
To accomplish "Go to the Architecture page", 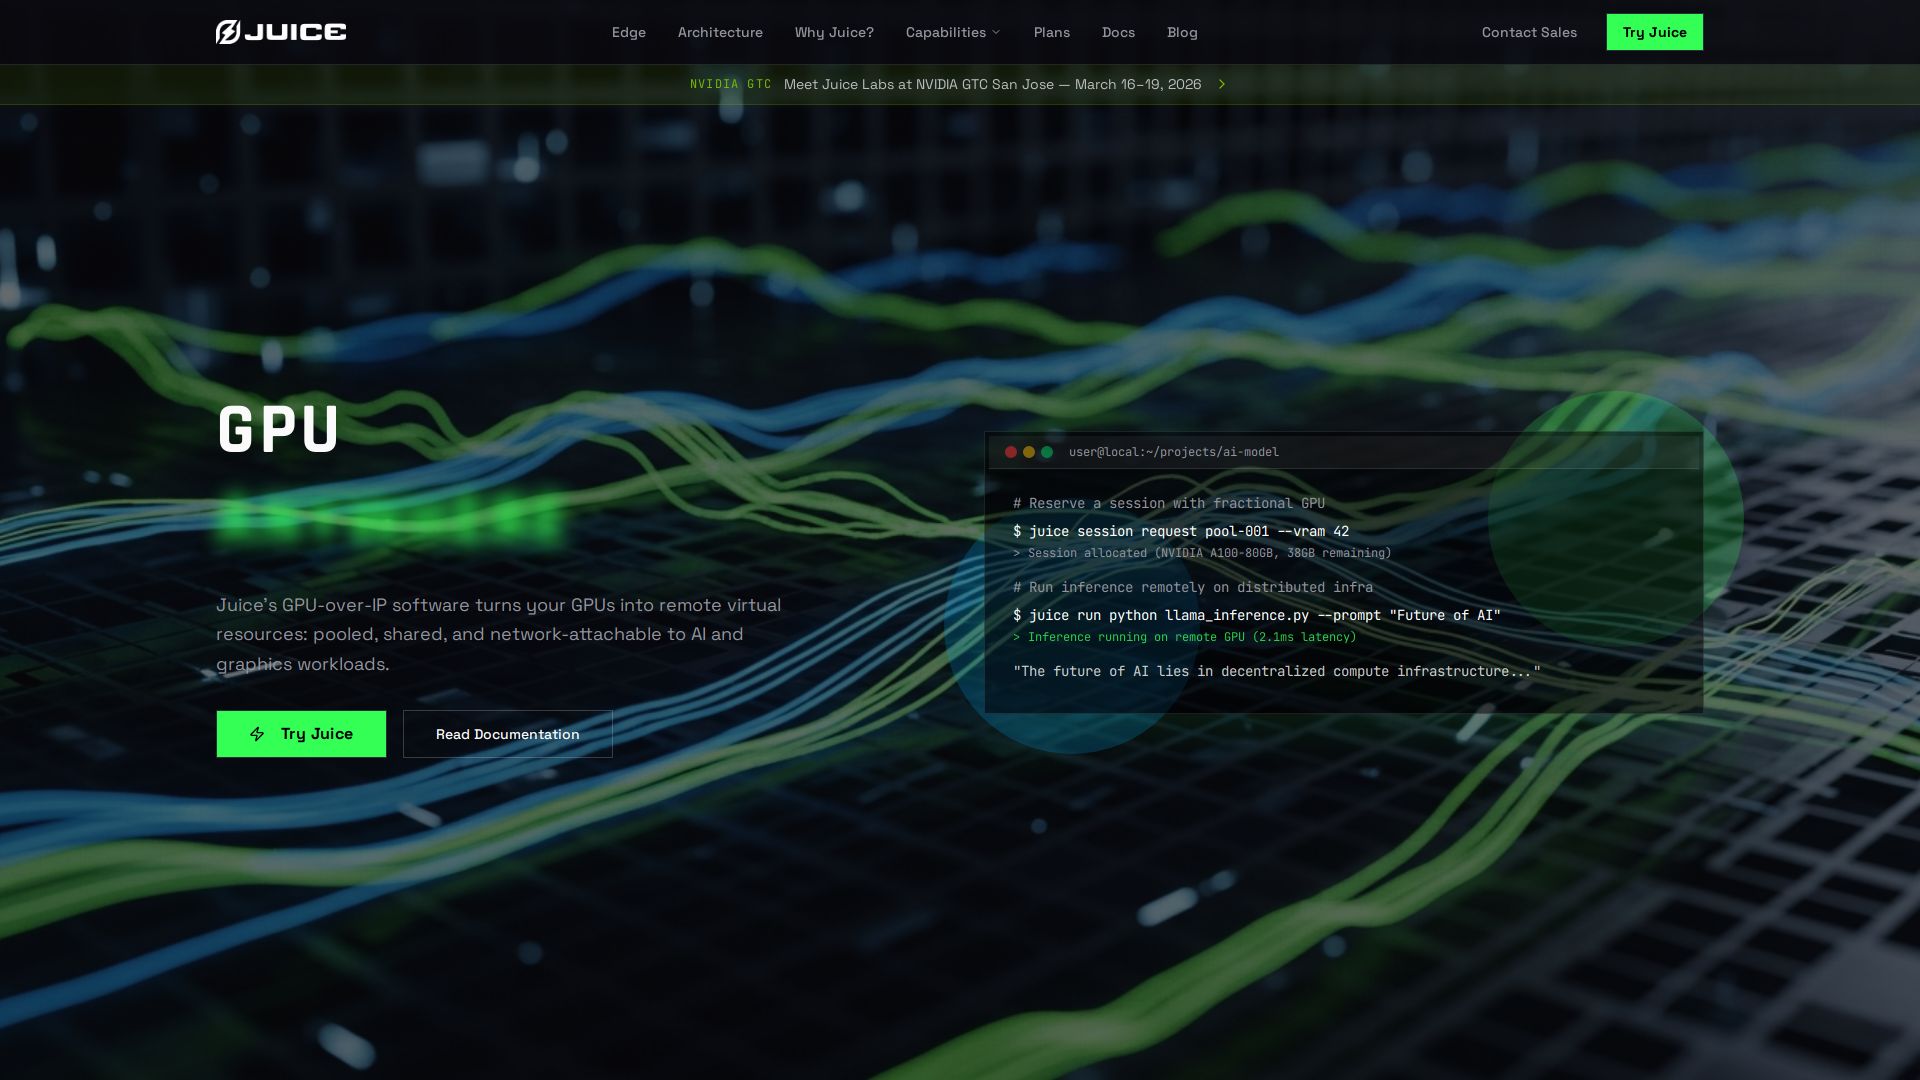I will (720, 32).
